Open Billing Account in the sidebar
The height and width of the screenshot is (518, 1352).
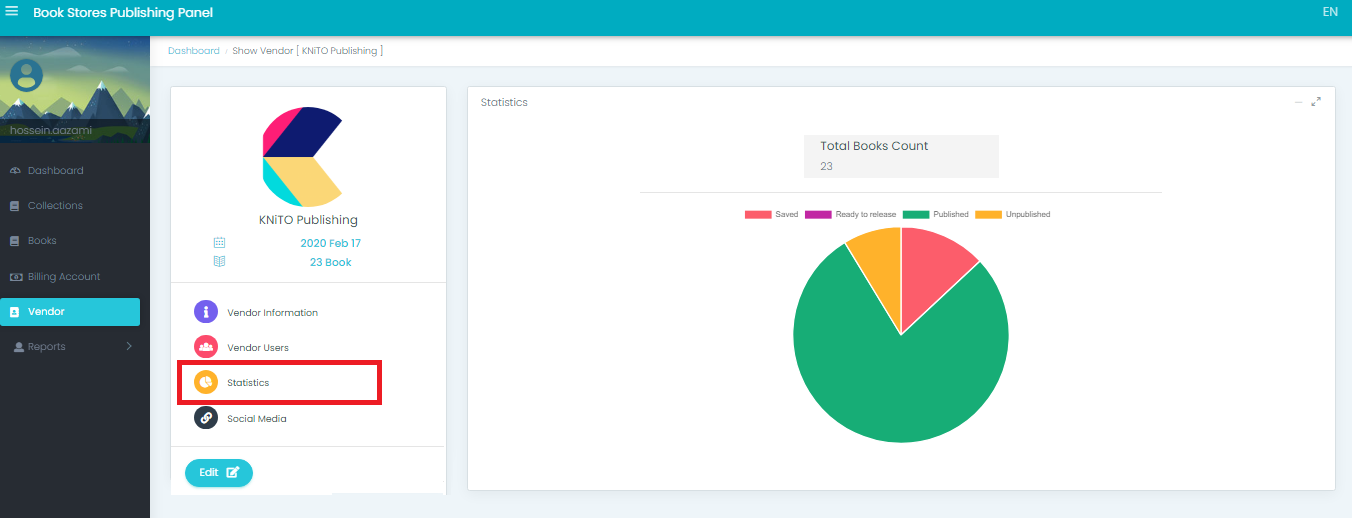63,277
